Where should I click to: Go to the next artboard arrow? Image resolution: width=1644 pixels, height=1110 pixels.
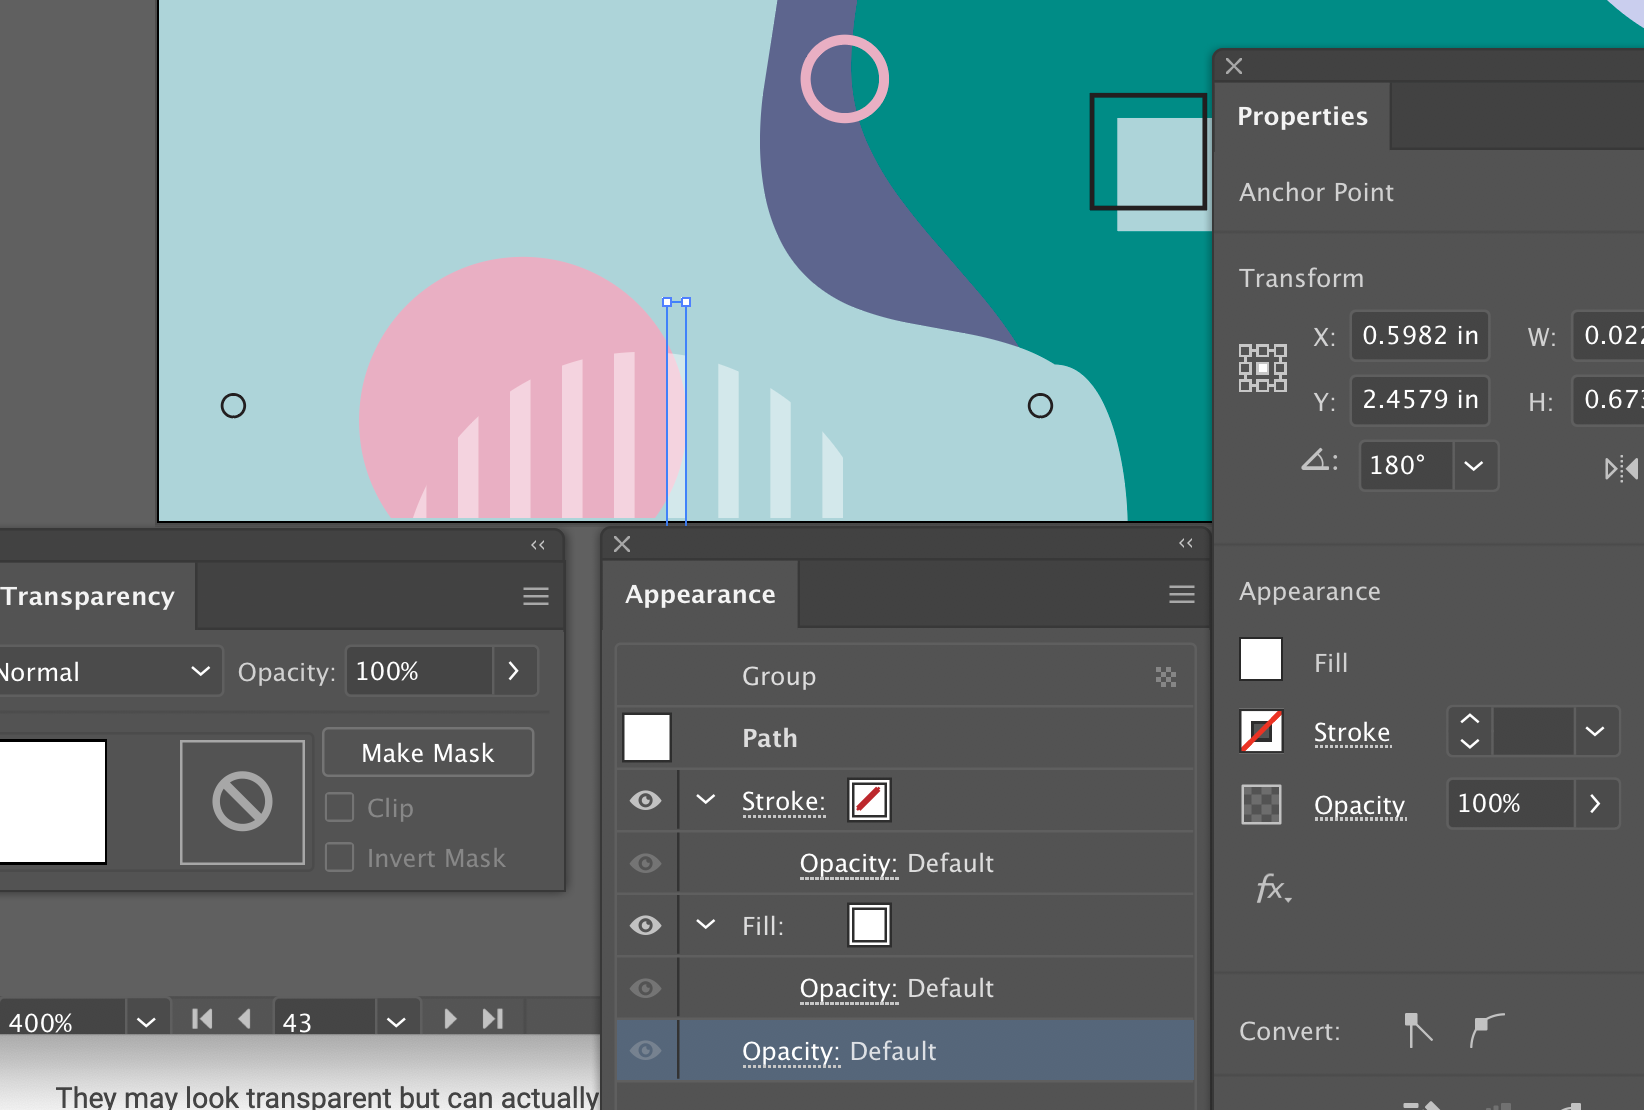point(449,1017)
